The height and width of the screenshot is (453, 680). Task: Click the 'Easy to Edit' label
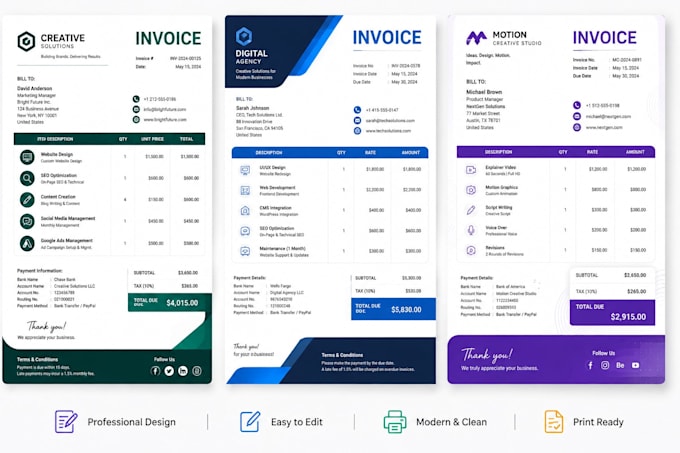coord(297,422)
